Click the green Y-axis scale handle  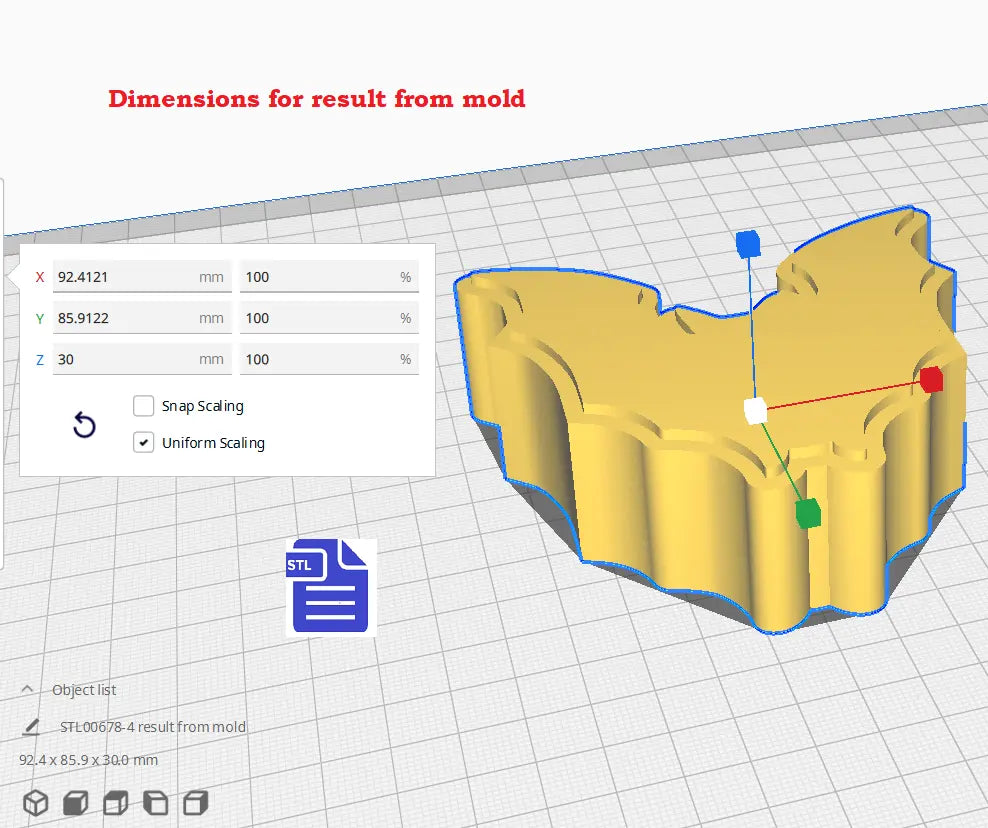tap(808, 513)
